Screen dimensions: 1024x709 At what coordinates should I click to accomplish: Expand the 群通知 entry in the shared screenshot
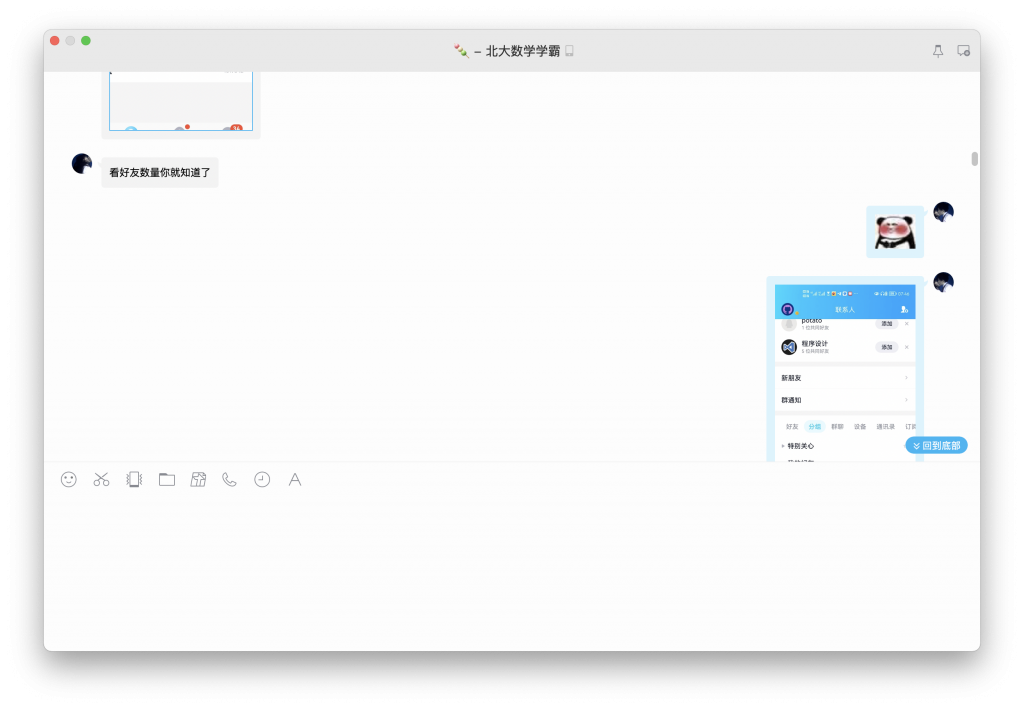pos(845,399)
